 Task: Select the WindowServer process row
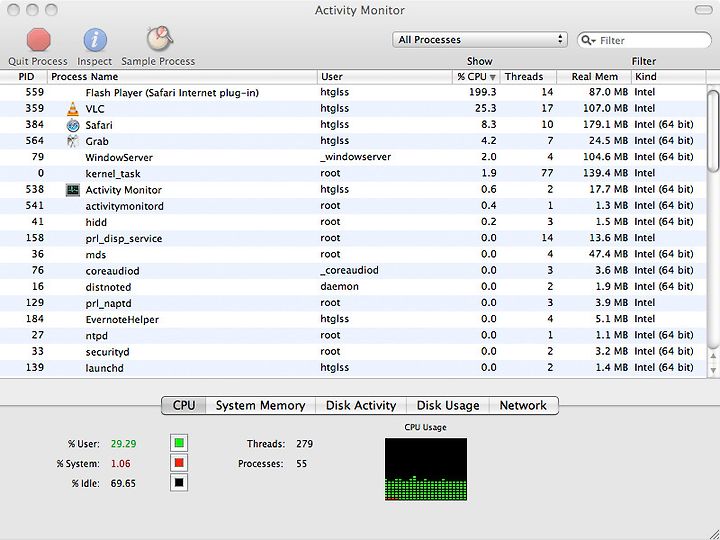pyautogui.click(x=353, y=157)
